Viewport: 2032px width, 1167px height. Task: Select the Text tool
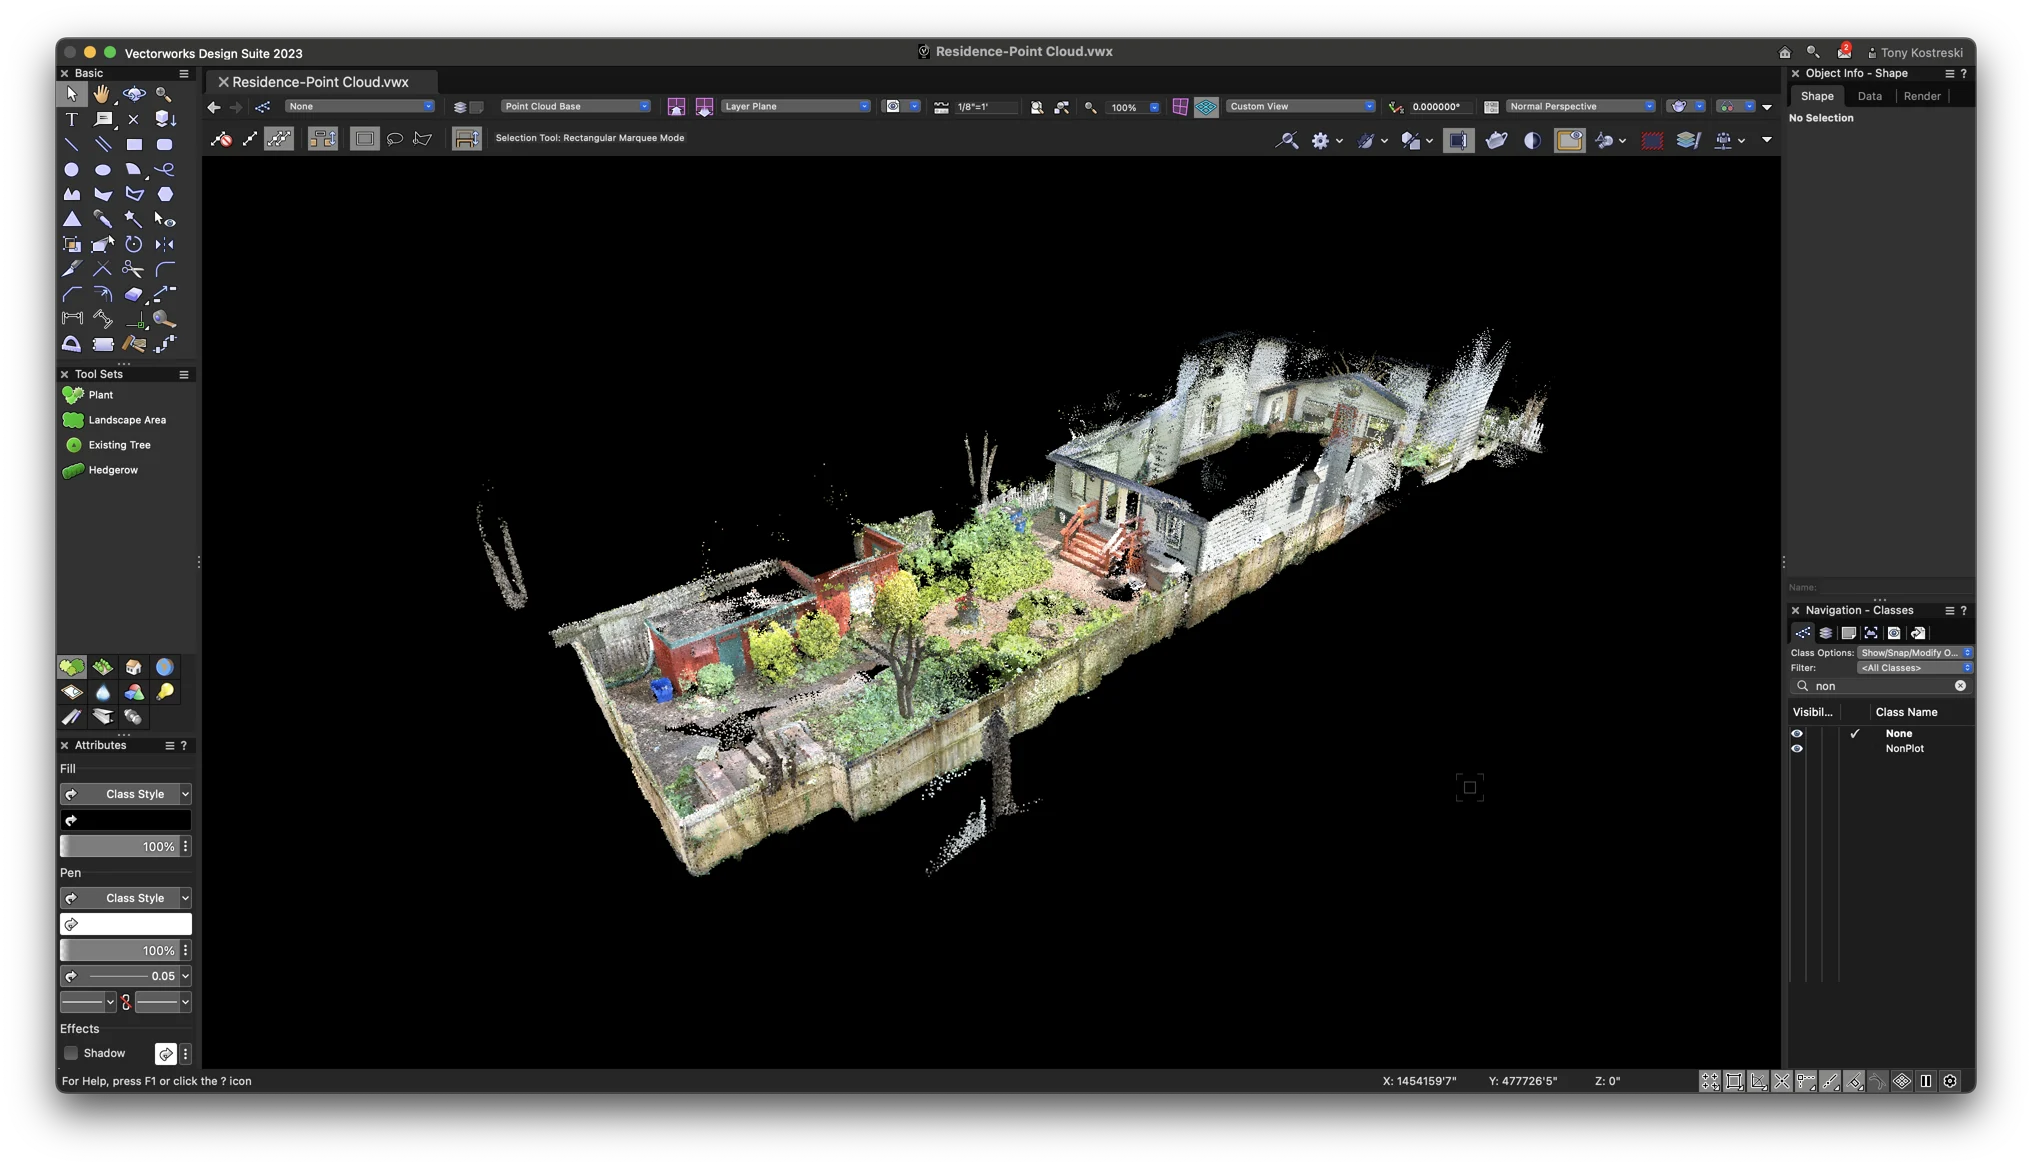(71, 119)
